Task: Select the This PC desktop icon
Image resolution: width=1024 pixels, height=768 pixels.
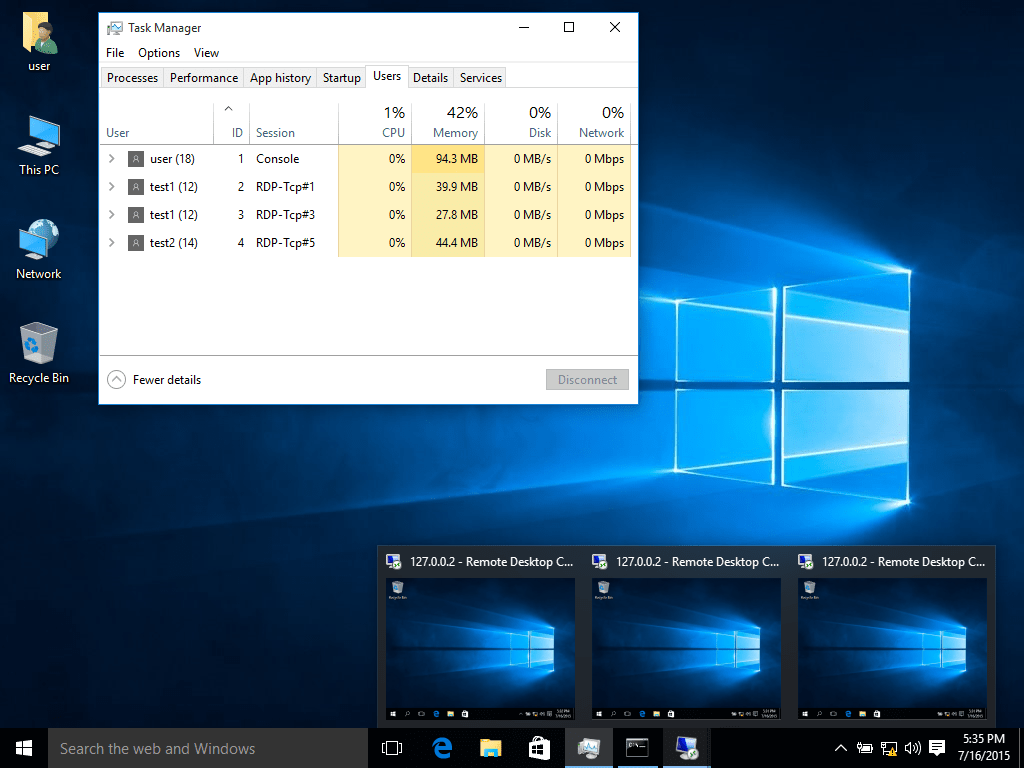Action: pyautogui.click(x=39, y=144)
